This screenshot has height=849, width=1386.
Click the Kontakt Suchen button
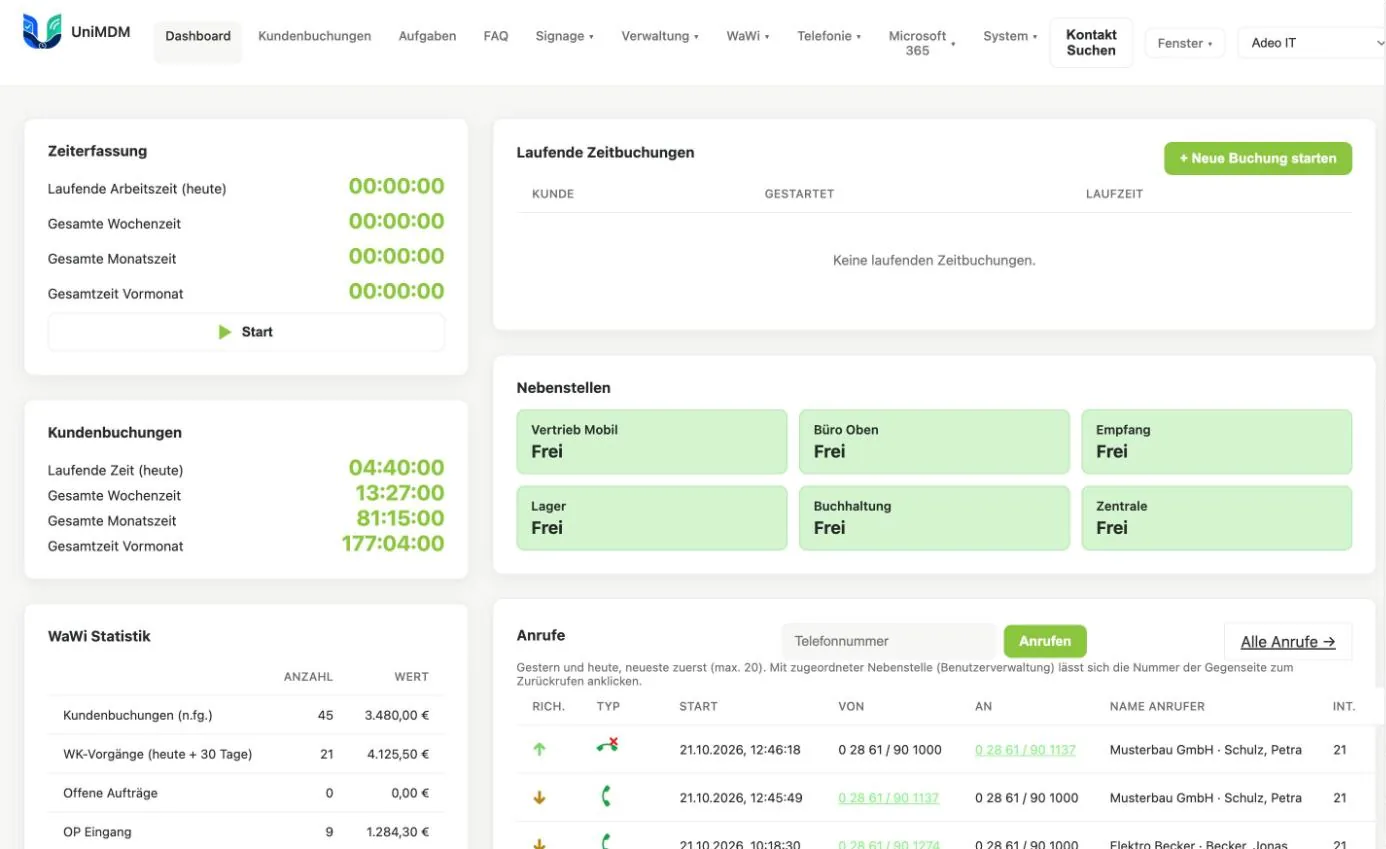coord(1091,43)
